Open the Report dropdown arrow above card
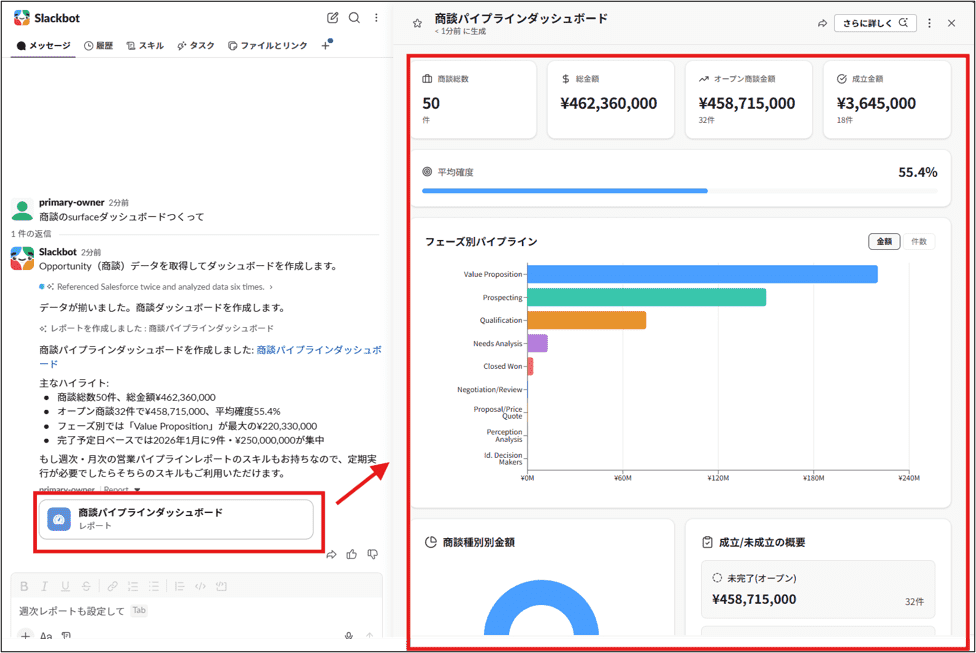This screenshot has height=653, width=976. (x=138, y=490)
